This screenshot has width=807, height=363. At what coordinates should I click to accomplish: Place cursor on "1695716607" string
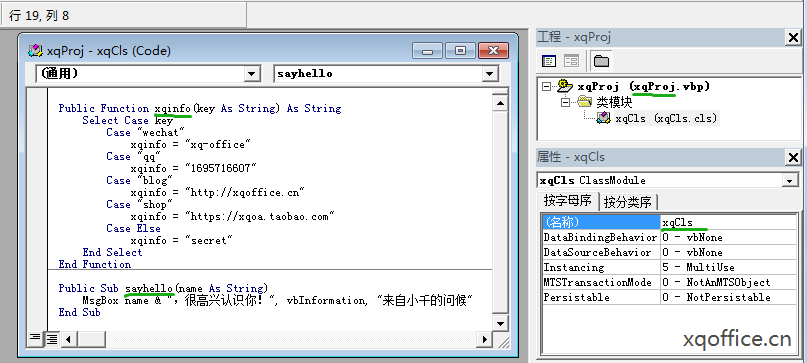pos(221,168)
